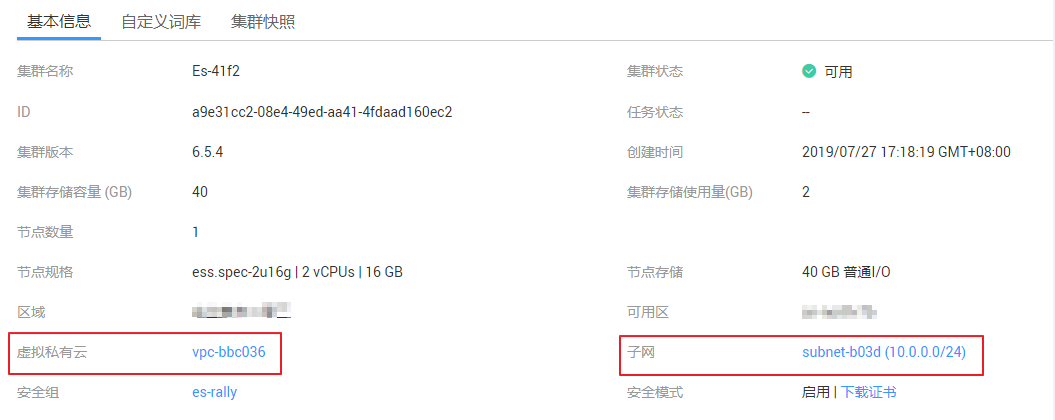Open the vpc-bbc036 virtual private cloud link
1055x420 pixels.
click(x=229, y=352)
